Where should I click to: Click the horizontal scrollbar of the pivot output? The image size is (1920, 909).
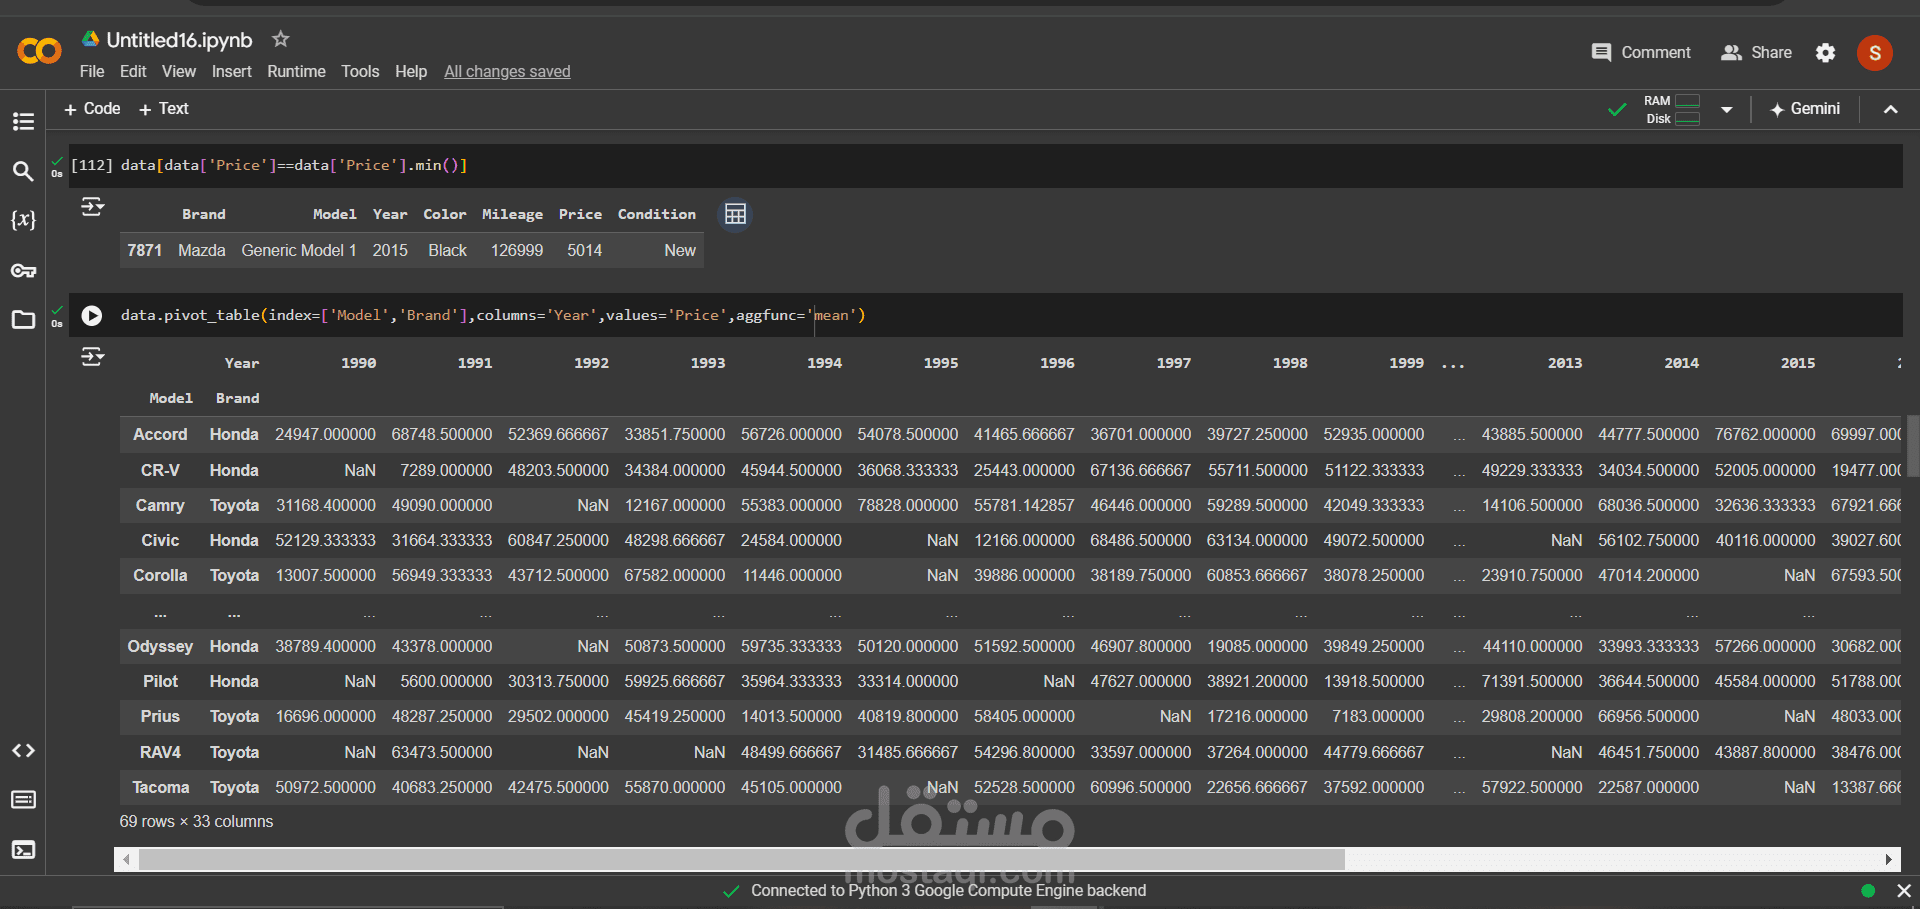[x=742, y=860]
